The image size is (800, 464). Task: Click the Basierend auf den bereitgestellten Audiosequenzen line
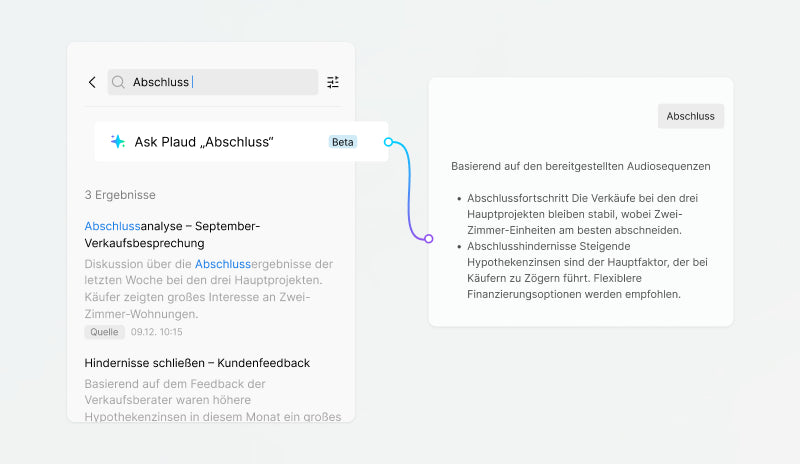(x=580, y=165)
